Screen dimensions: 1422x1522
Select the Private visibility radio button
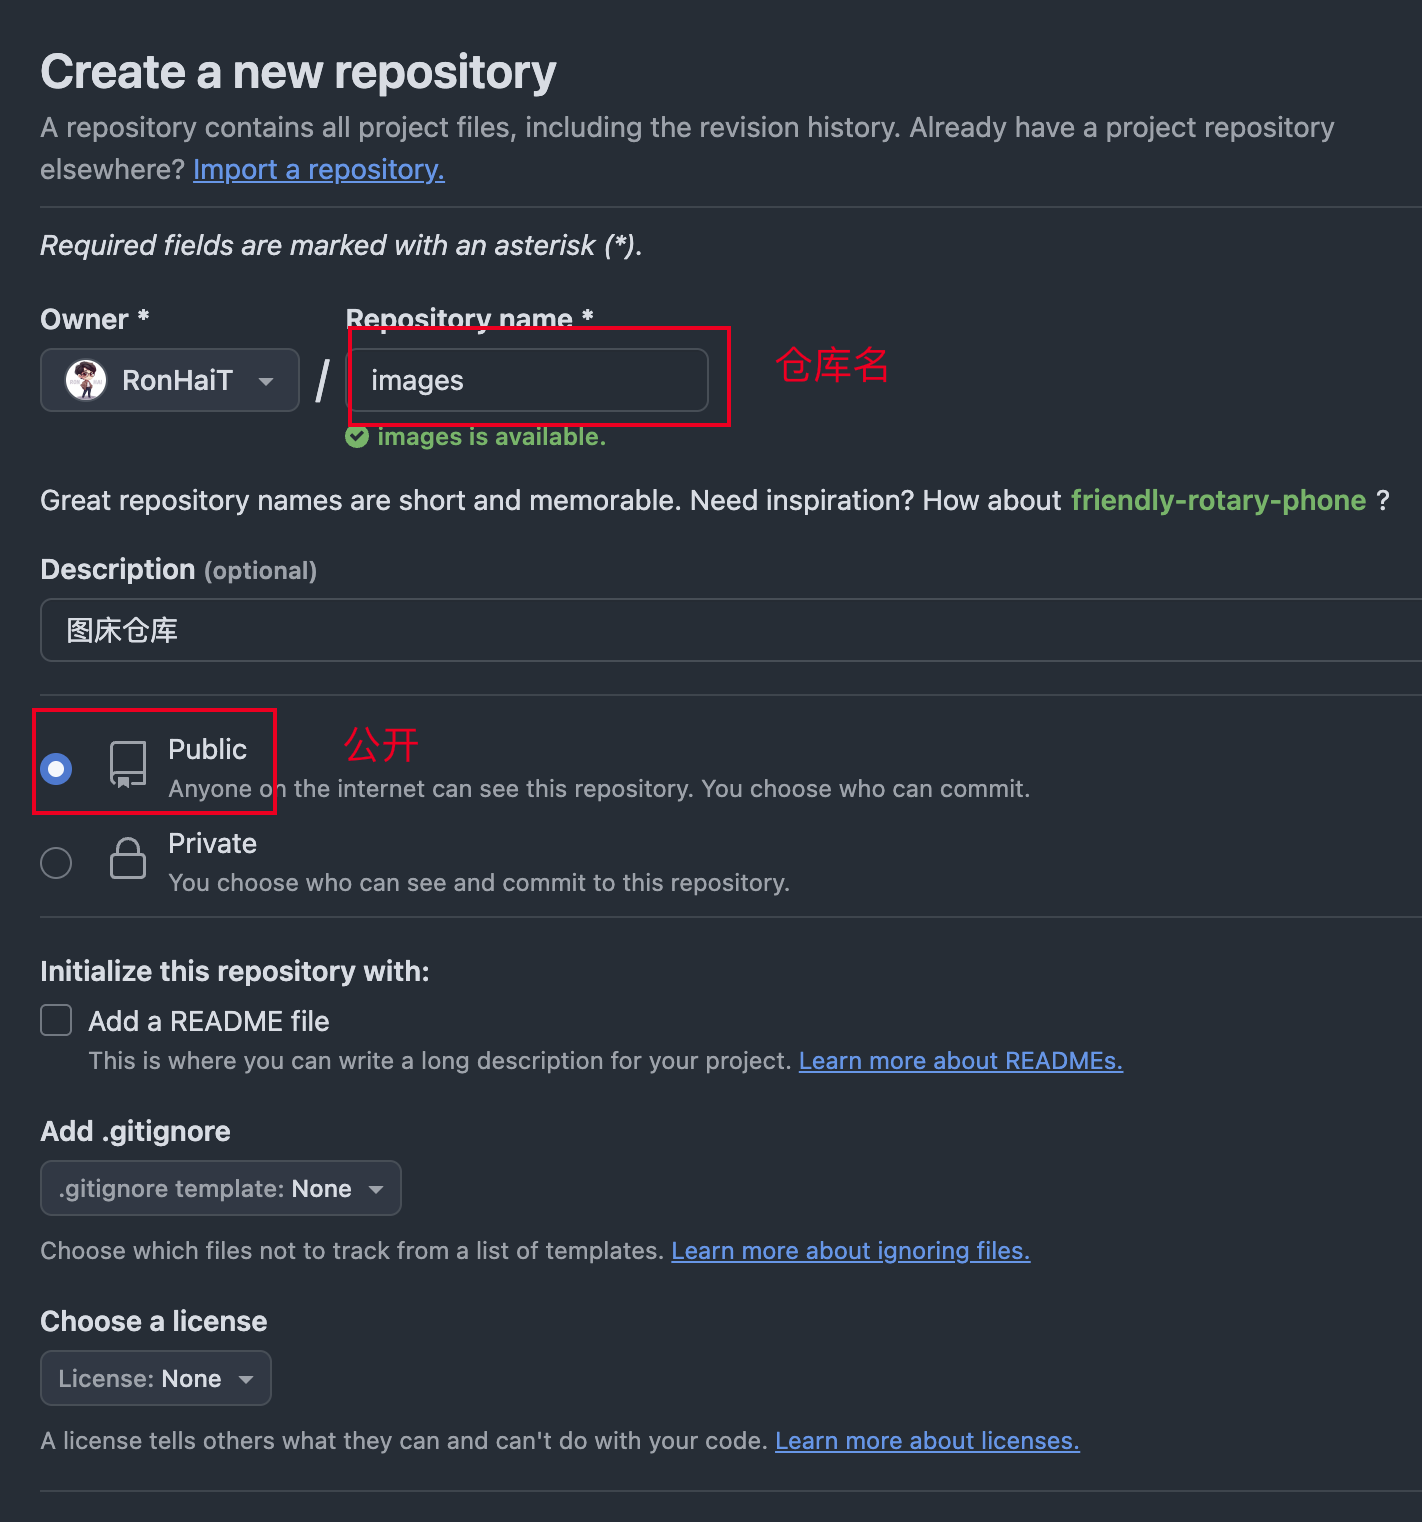(56, 862)
